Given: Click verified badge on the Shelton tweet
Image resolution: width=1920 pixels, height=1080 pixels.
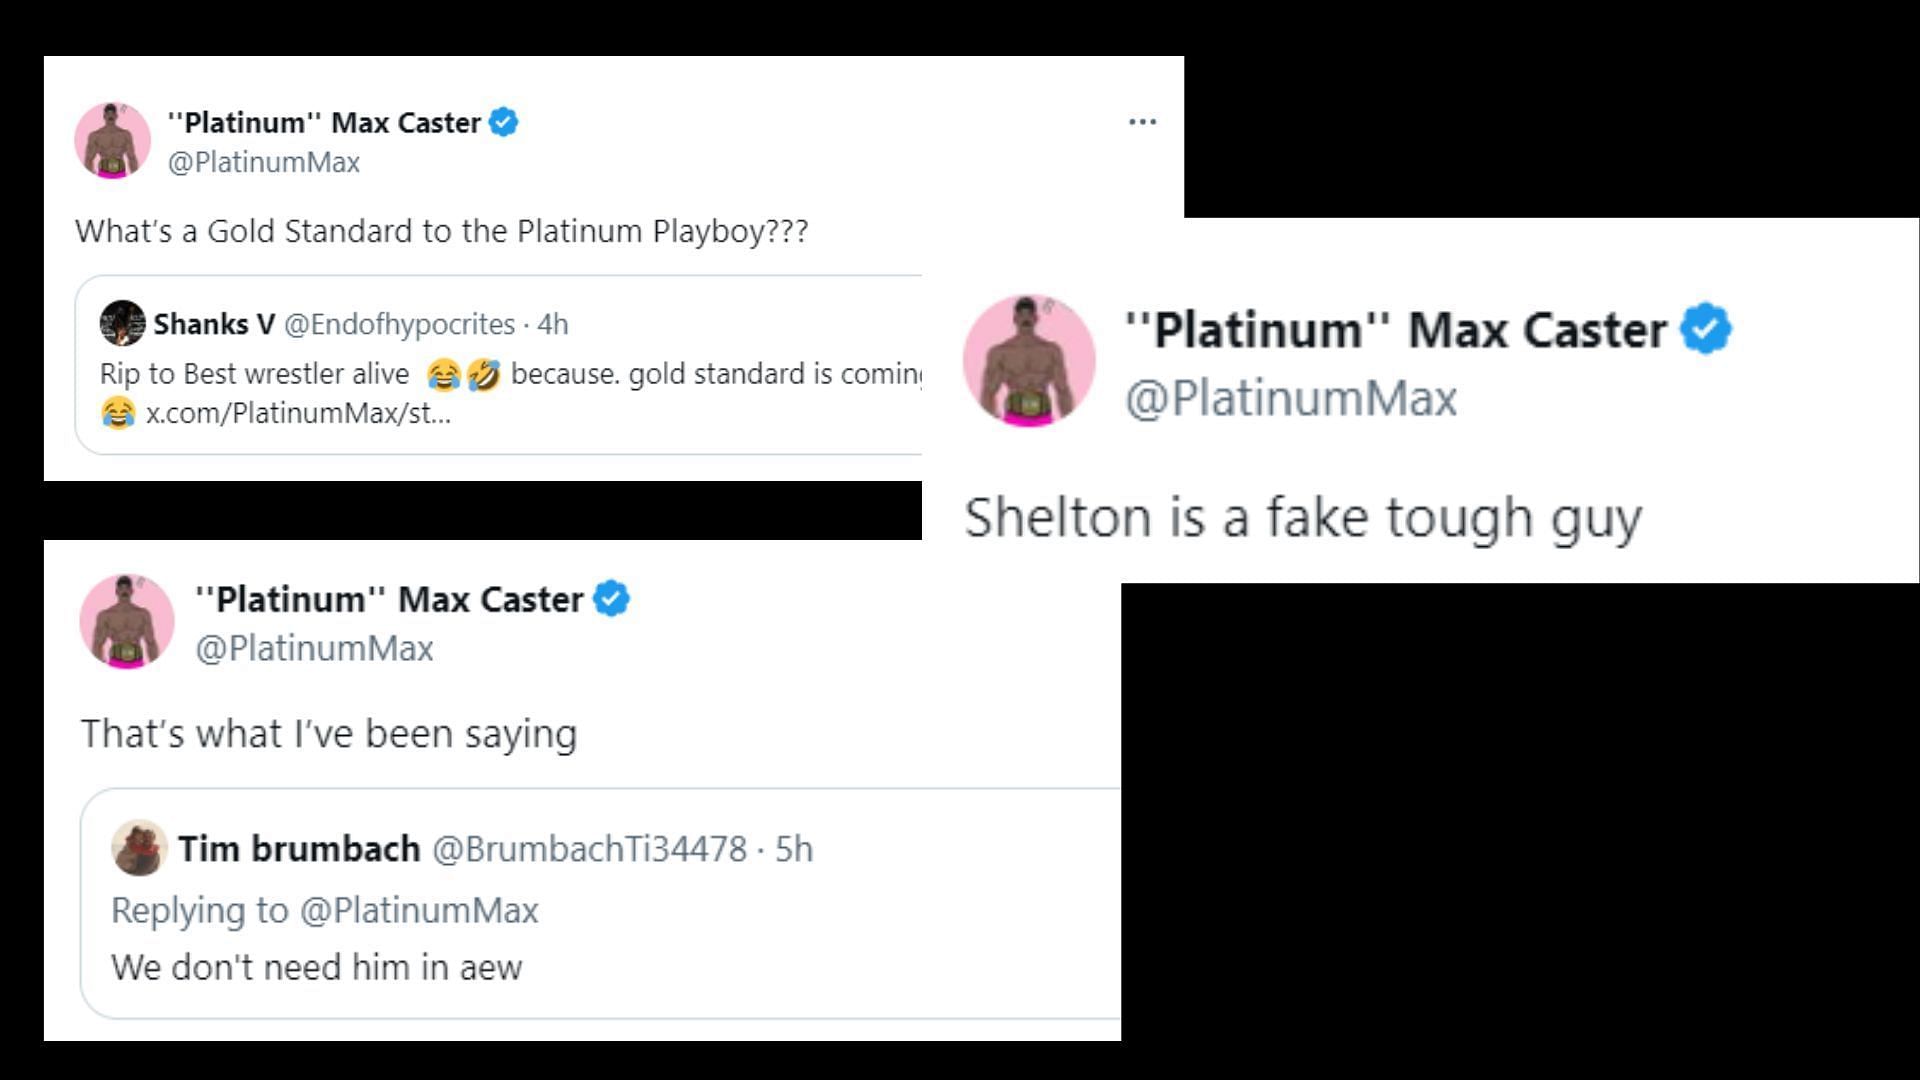Looking at the screenshot, I should tap(1706, 329).
